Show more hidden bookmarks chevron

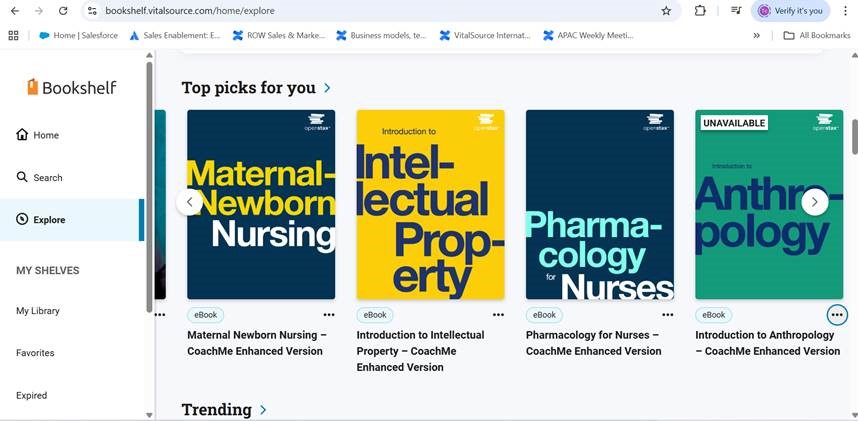[x=756, y=35]
